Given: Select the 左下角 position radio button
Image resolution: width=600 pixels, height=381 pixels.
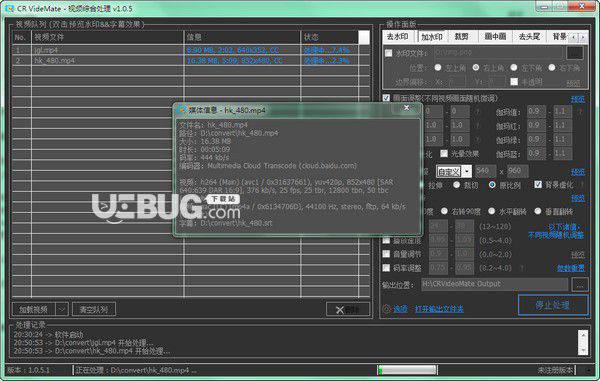Looking at the screenshot, I should click(x=514, y=68).
